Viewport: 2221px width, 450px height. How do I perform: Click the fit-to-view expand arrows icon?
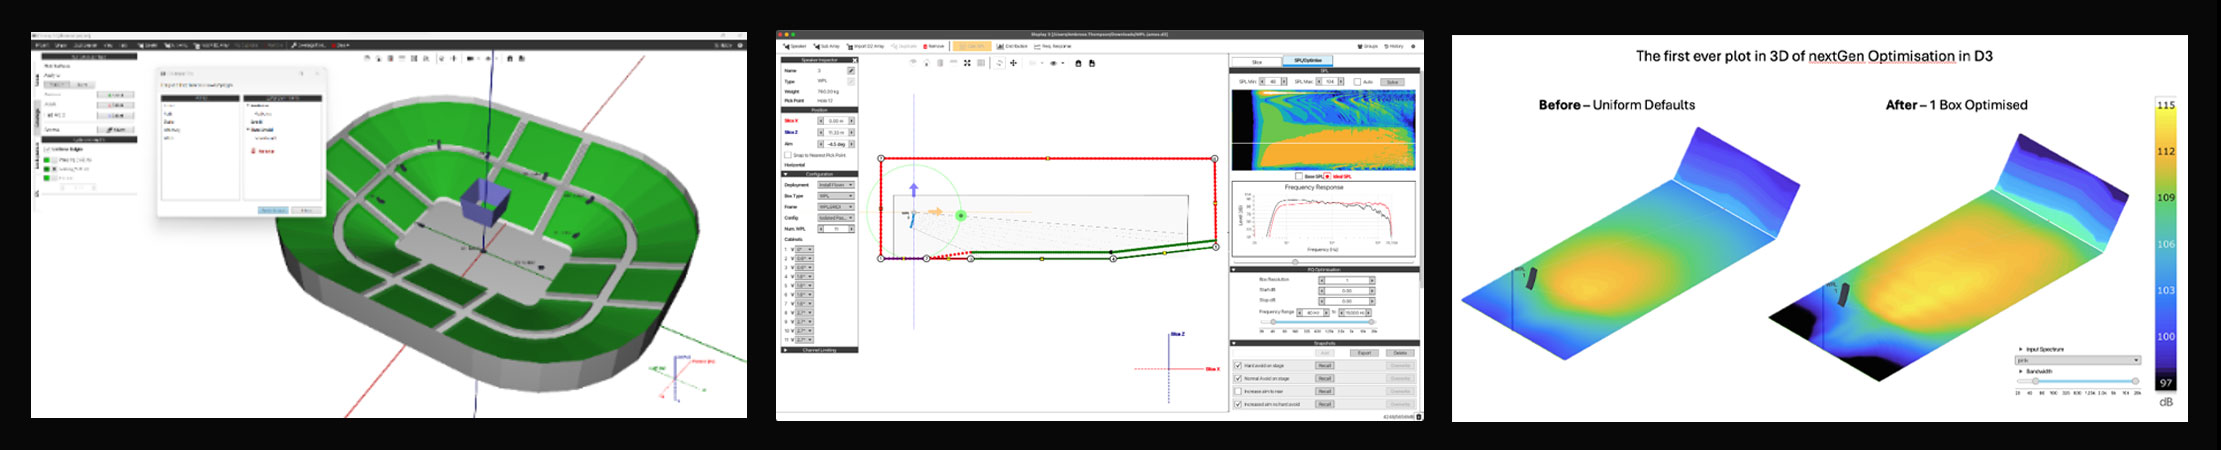coord(967,63)
